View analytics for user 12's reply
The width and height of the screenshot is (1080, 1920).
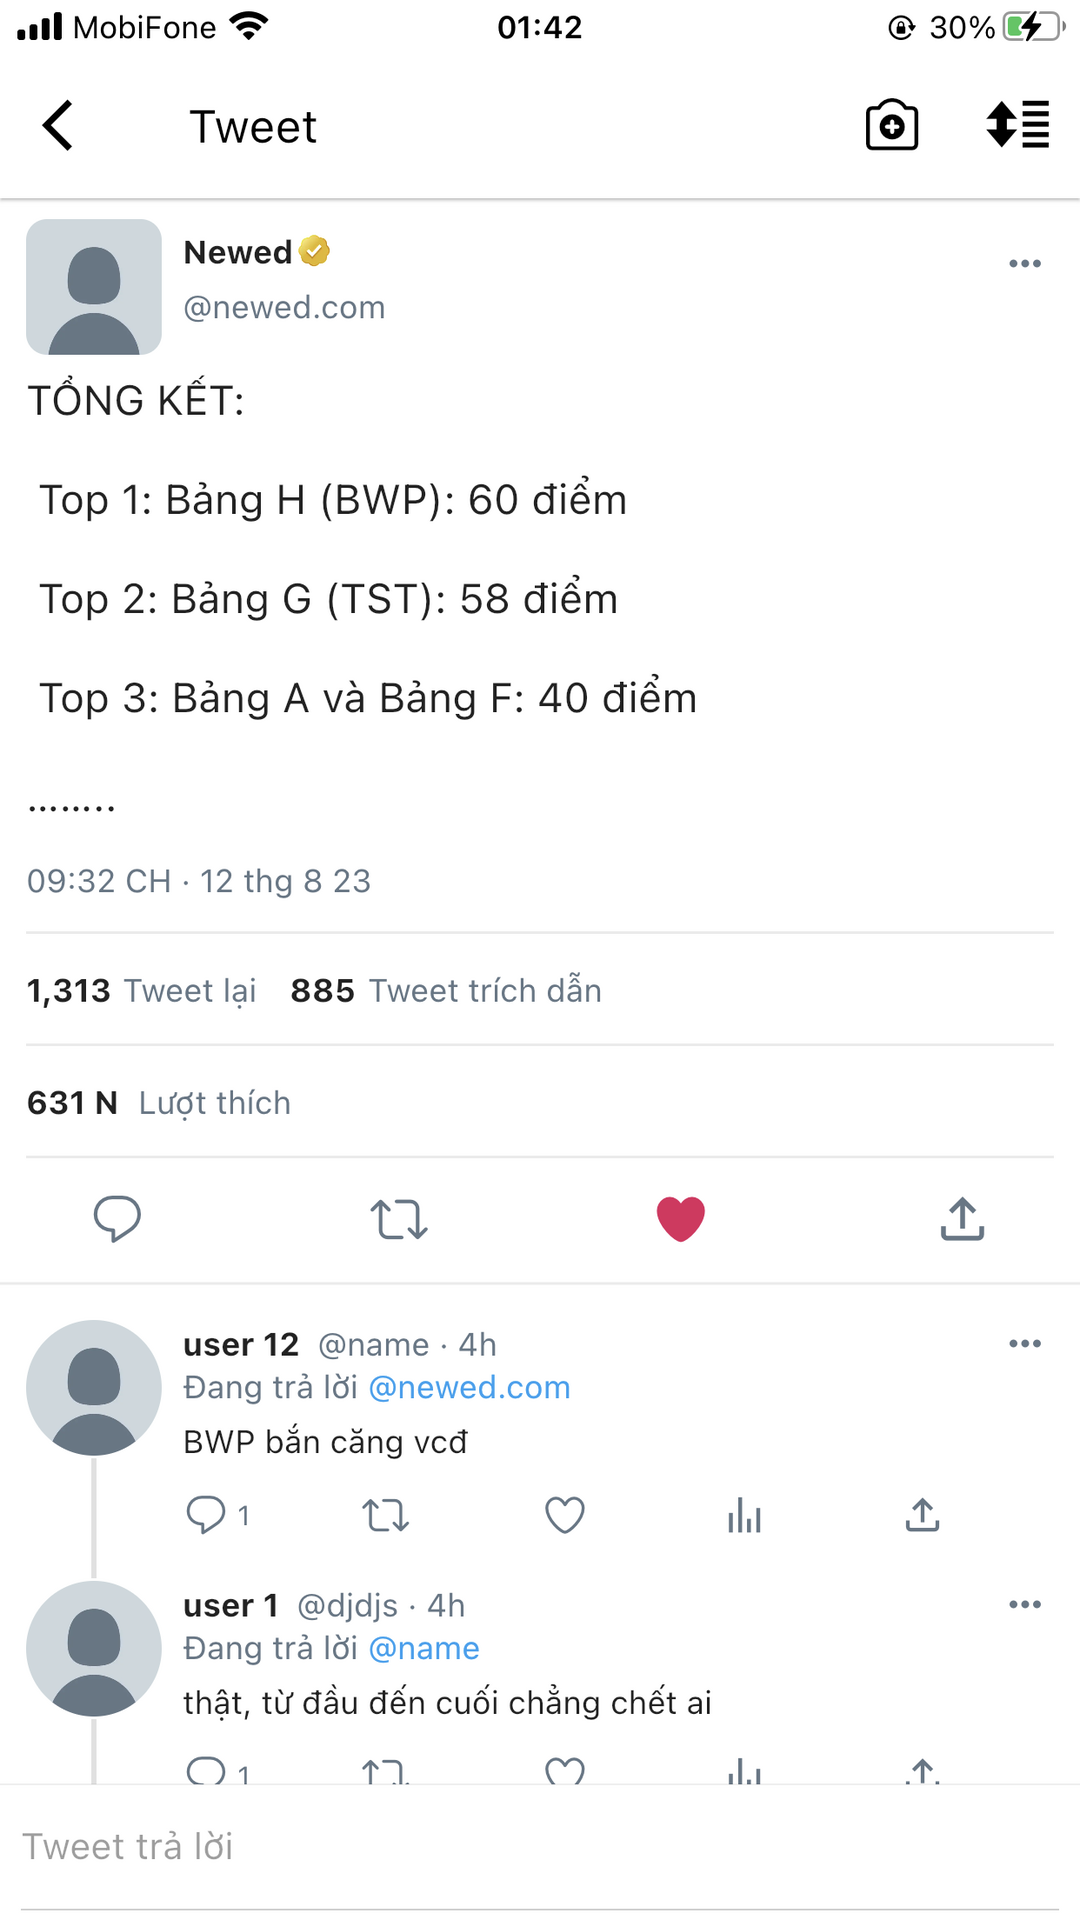[x=744, y=1516]
